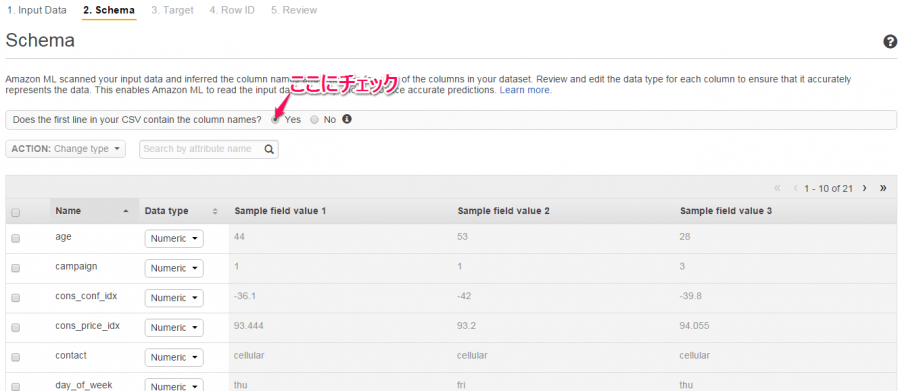Screen dimensions: 900x391
Task: Click the info icon beside No
Action: 347,119
